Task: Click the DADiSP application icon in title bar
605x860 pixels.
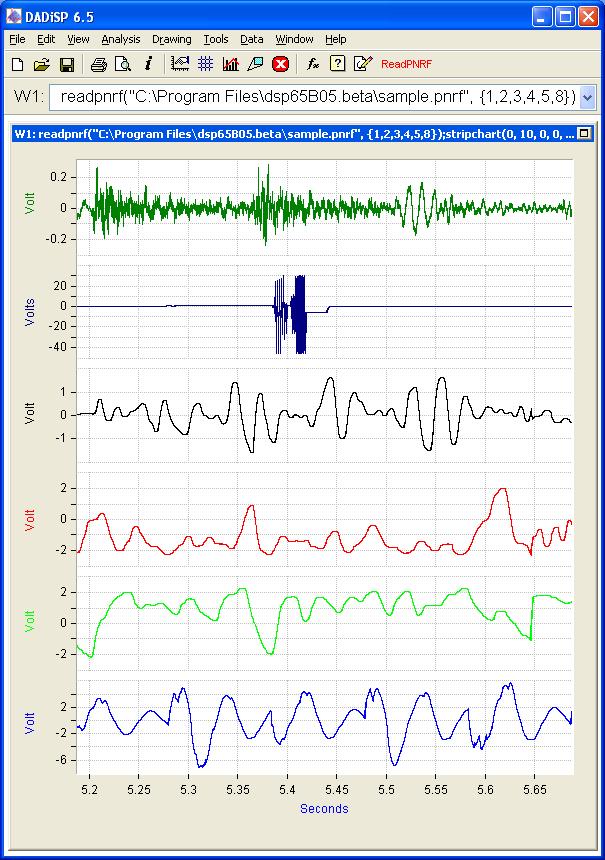Action: click(14, 16)
